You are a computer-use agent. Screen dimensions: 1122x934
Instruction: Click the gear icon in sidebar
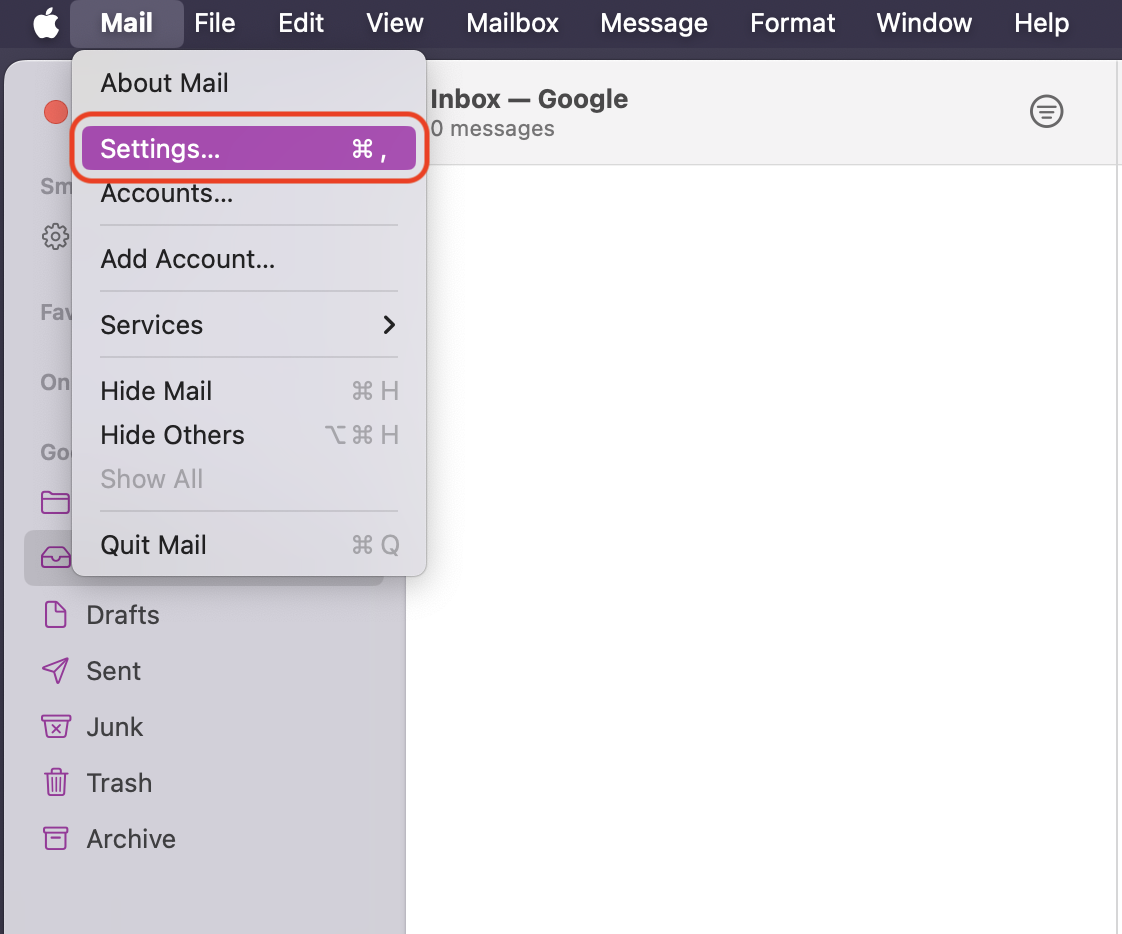point(56,236)
